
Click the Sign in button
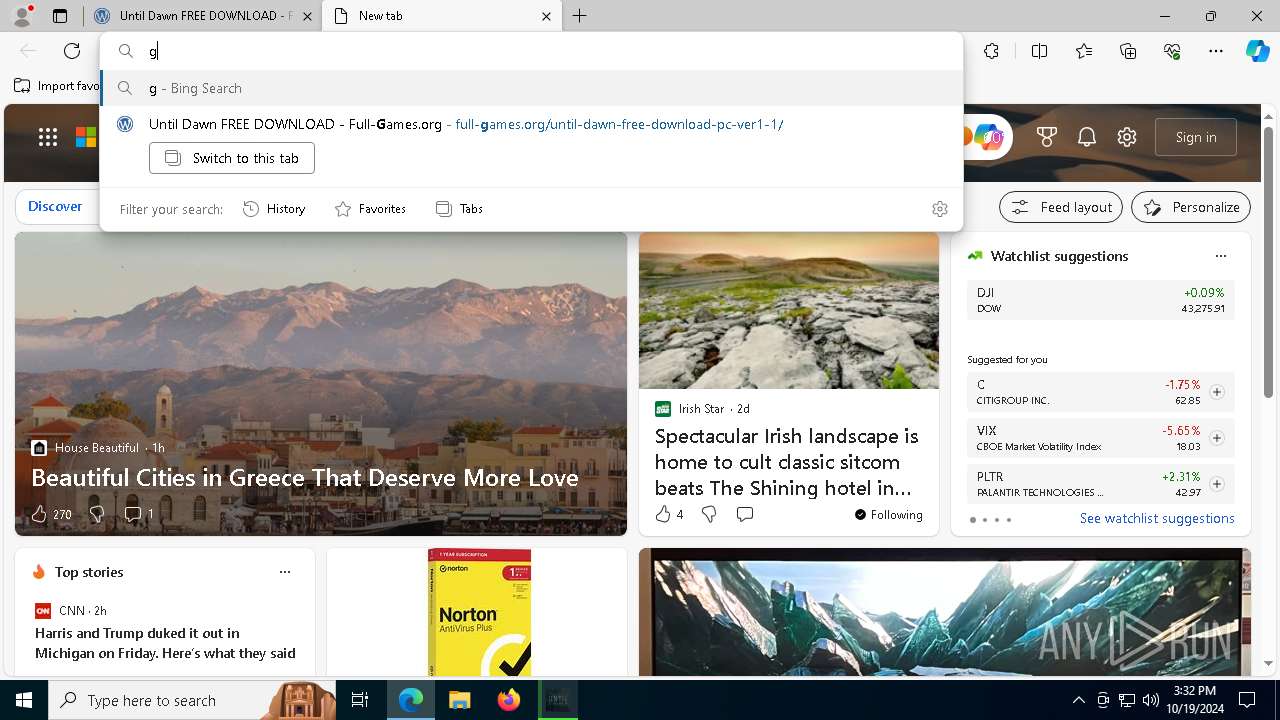pyautogui.click(x=1196, y=137)
